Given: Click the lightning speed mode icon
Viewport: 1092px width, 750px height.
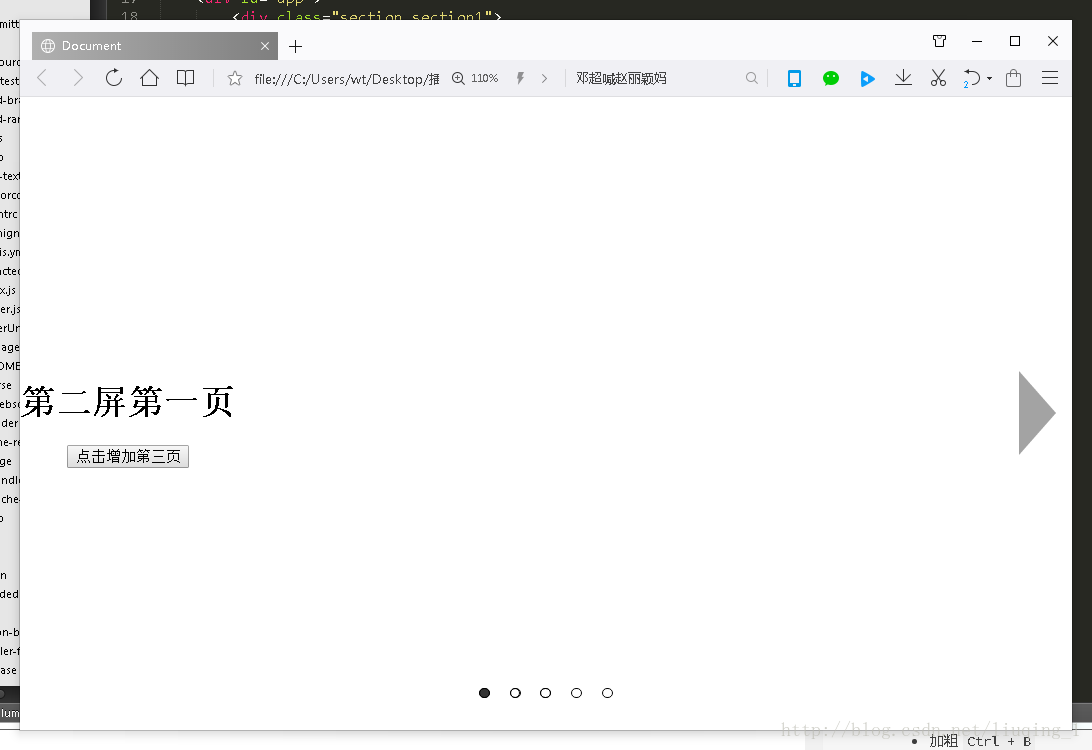Looking at the screenshot, I should 520,78.
